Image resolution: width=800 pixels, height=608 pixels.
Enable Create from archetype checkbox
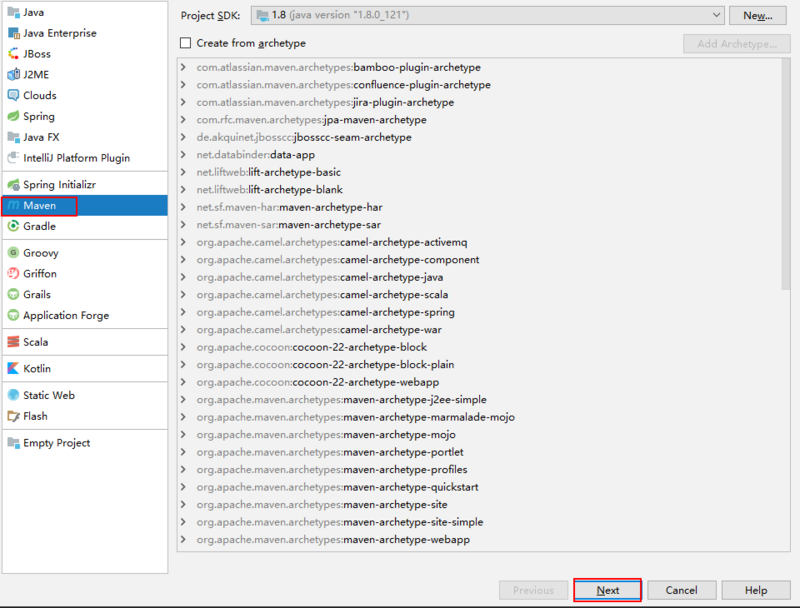pos(186,43)
